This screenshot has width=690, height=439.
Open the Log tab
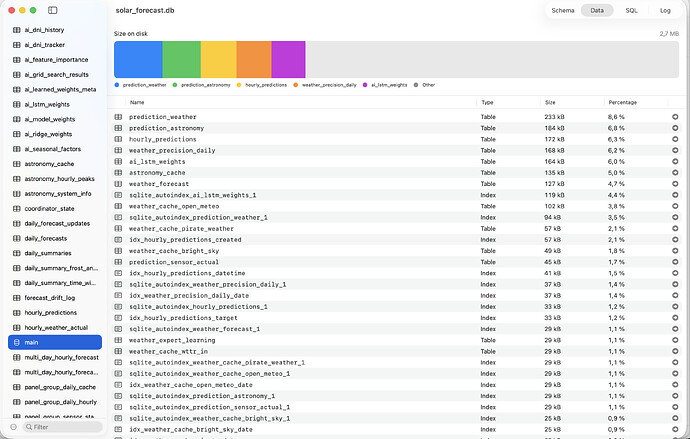point(665,10)
